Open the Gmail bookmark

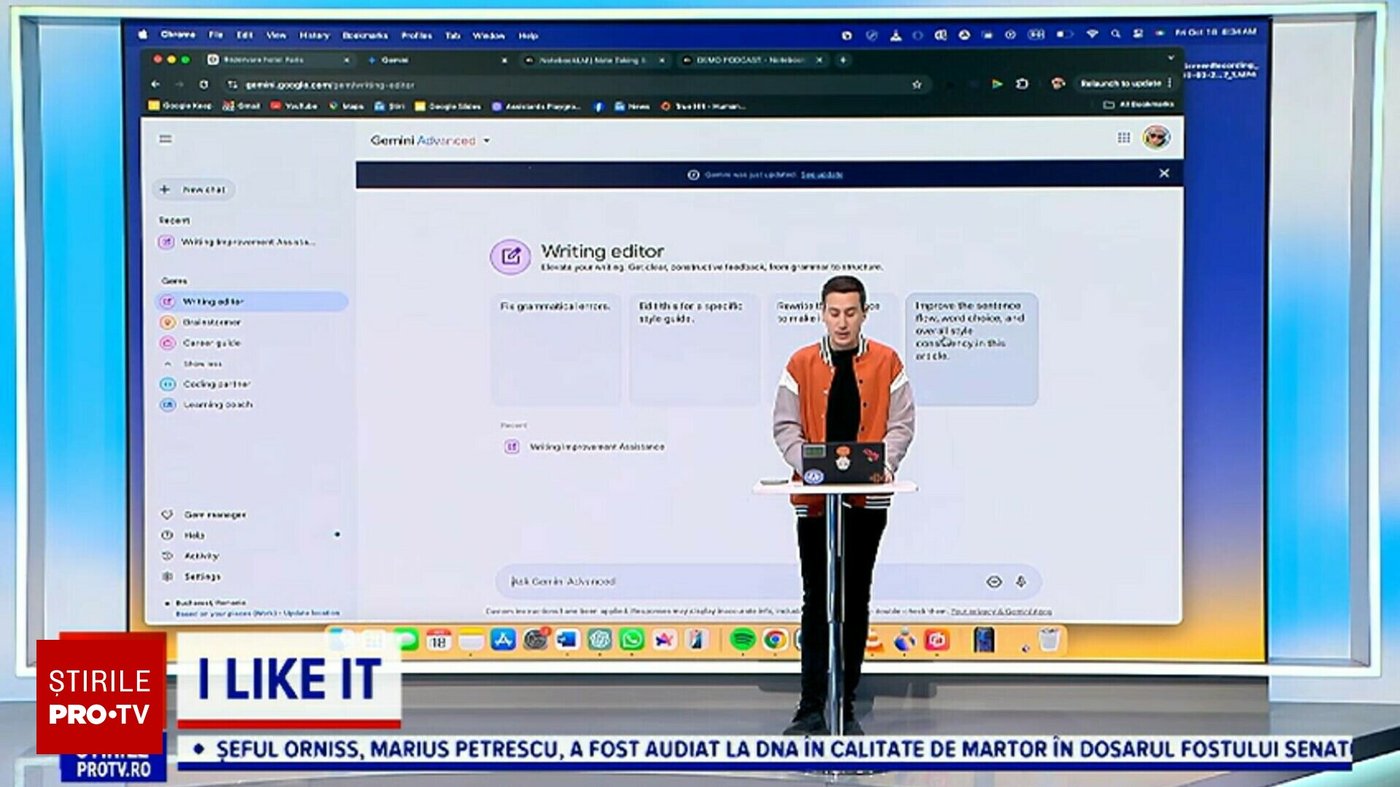[x=242, y=106]
